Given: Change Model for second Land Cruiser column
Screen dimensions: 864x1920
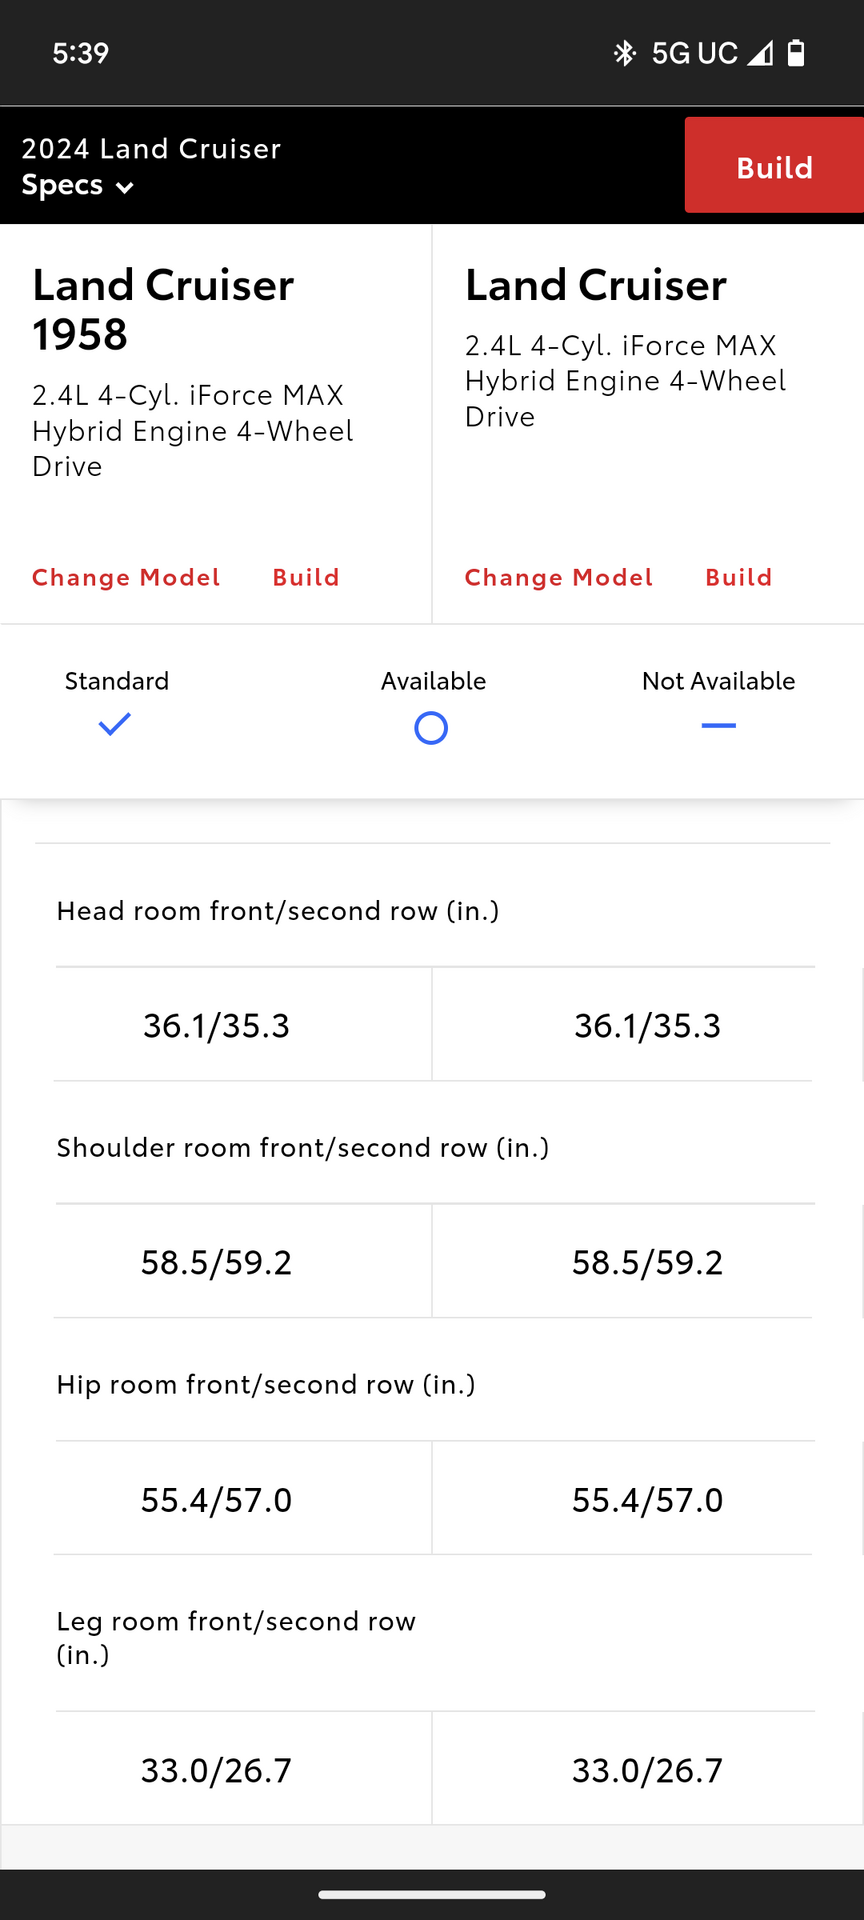Looking at the screenshot, I should coord(558,577).
